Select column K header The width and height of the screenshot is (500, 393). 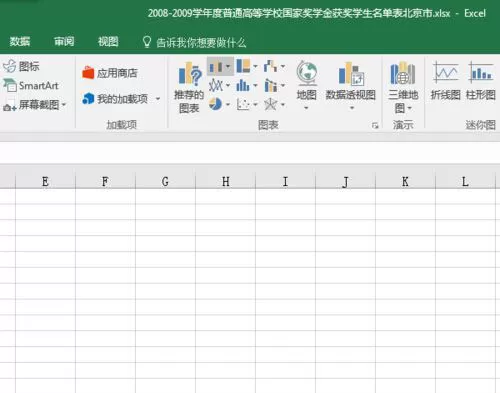click(405, 181)
